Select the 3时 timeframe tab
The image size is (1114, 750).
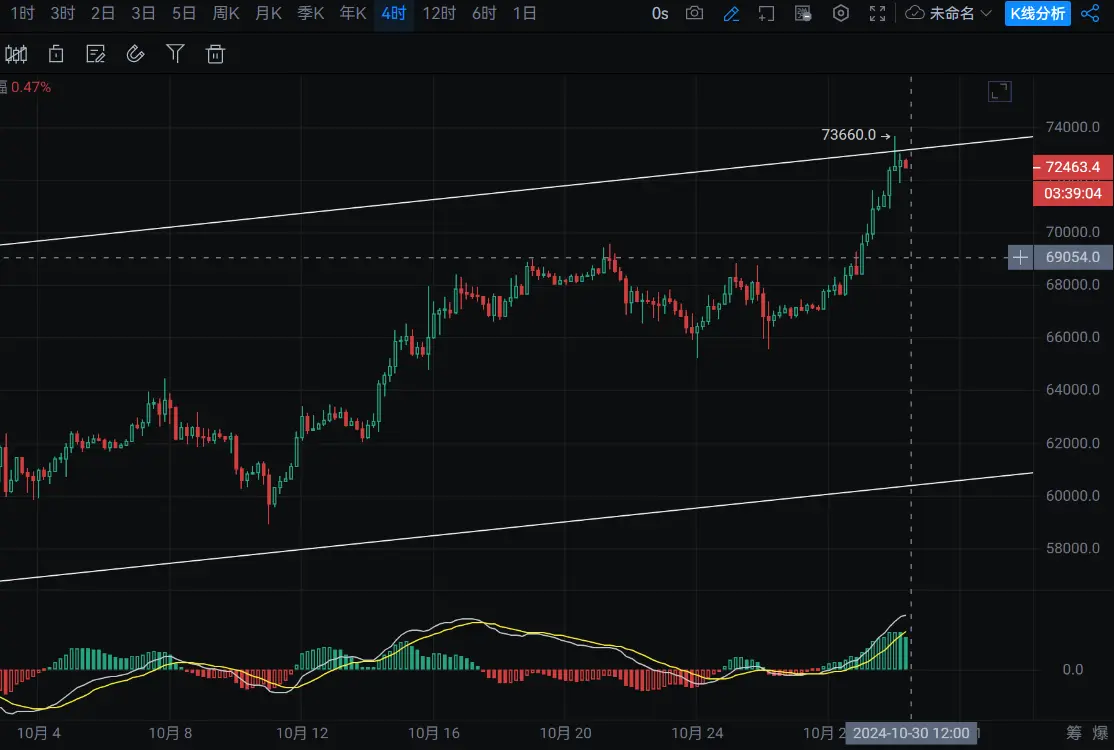coord(63,13)
